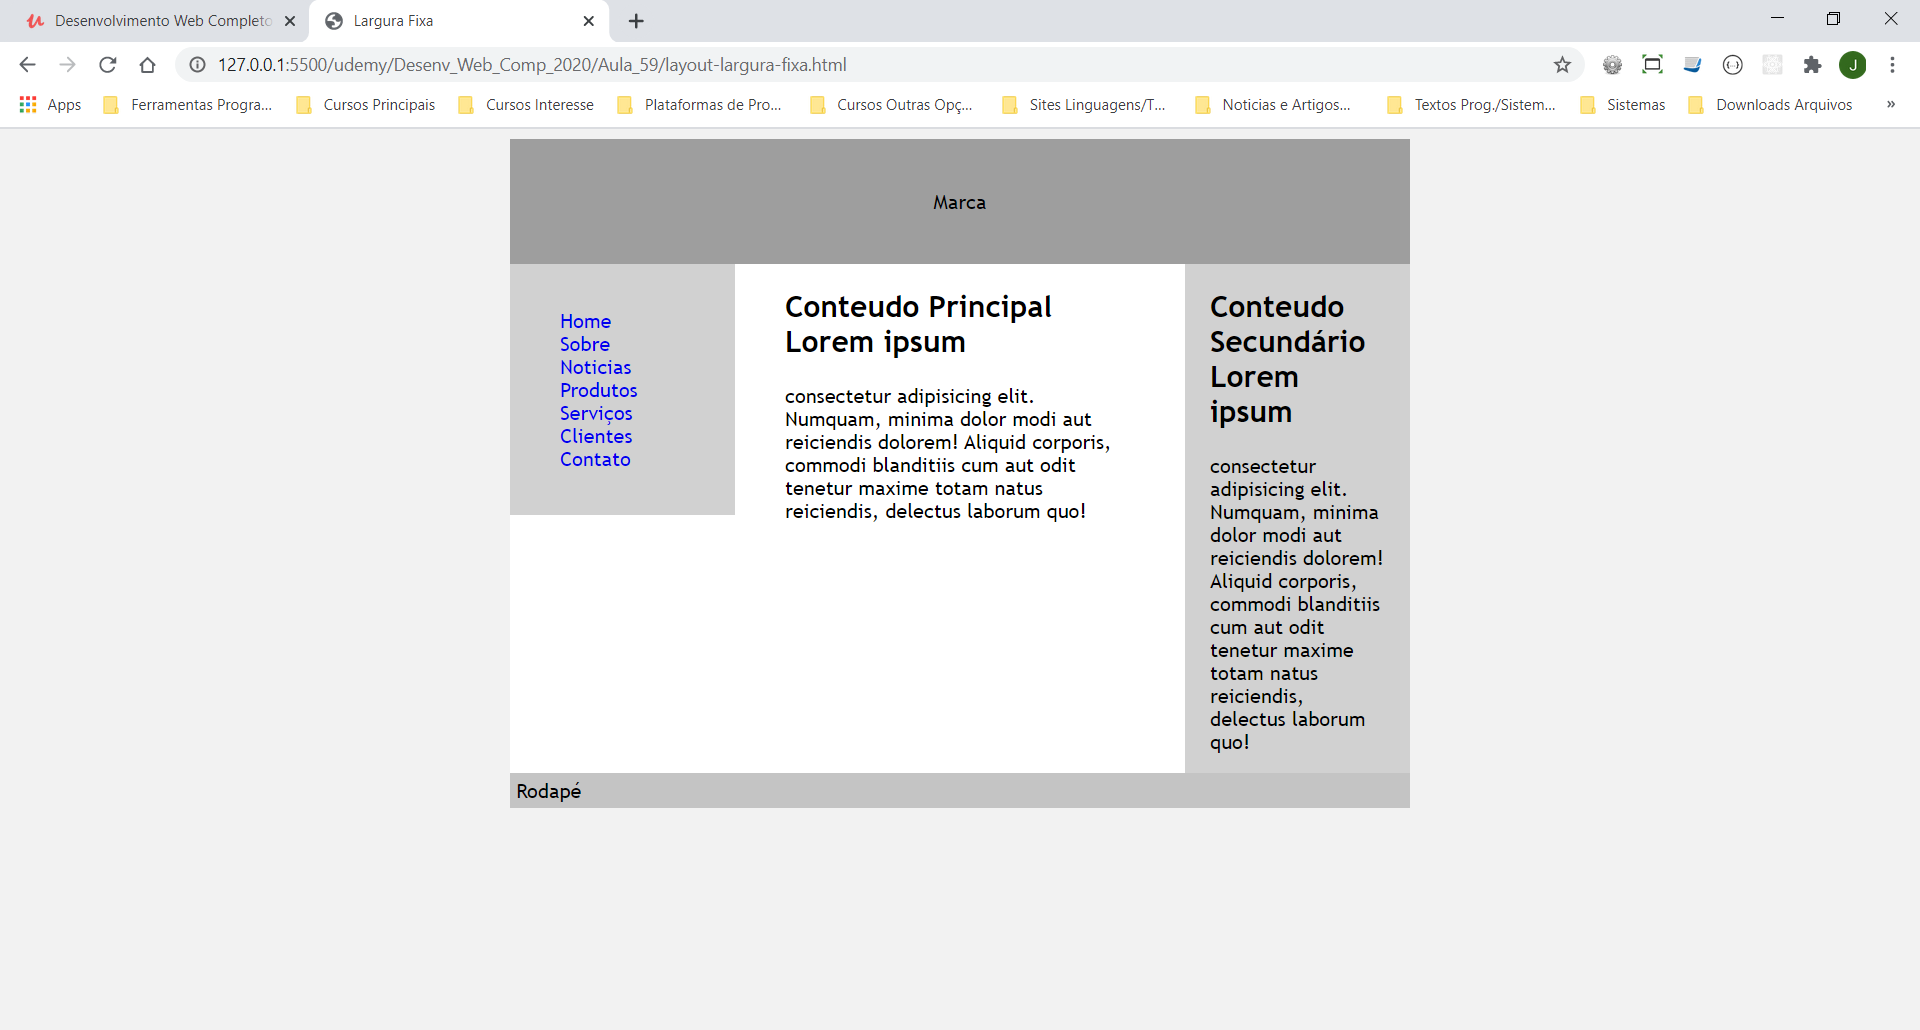Viewport: 1920px width, 1030px height.
Task: Click the Conteudo Secundário heading
Action: 1287,359
